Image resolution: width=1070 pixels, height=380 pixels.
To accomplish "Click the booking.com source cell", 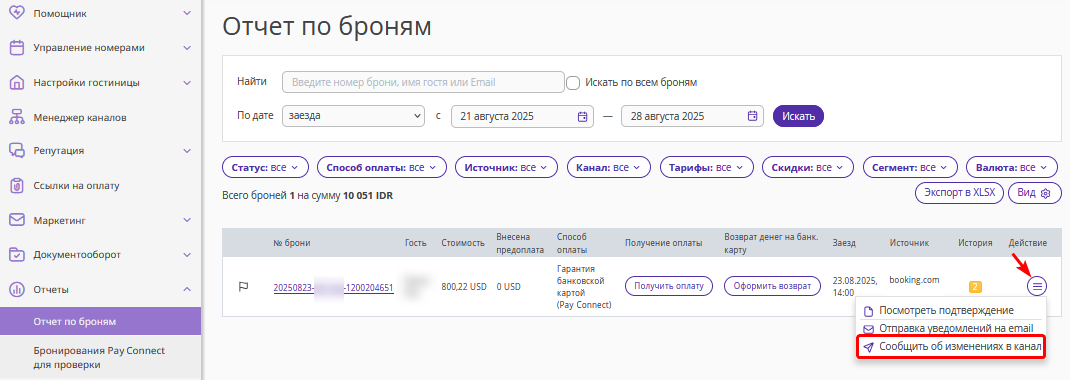I will pos(914,280).
